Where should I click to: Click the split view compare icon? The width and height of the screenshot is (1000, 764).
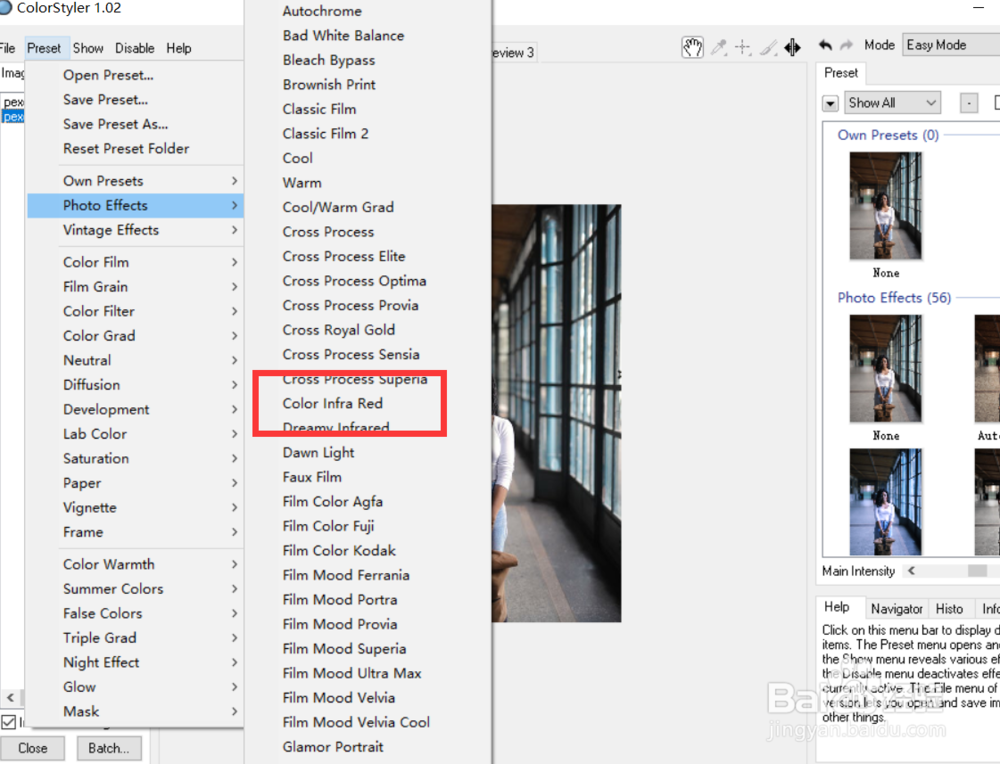pyautogui.click(x=793, y=47)
